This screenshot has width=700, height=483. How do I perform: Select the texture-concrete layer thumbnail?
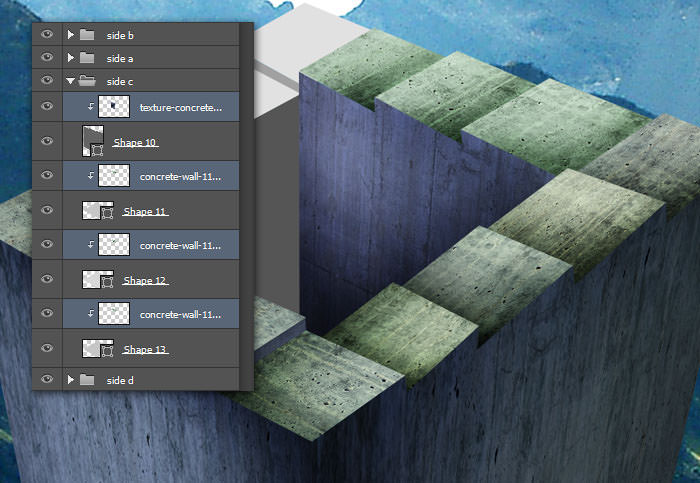114,106
